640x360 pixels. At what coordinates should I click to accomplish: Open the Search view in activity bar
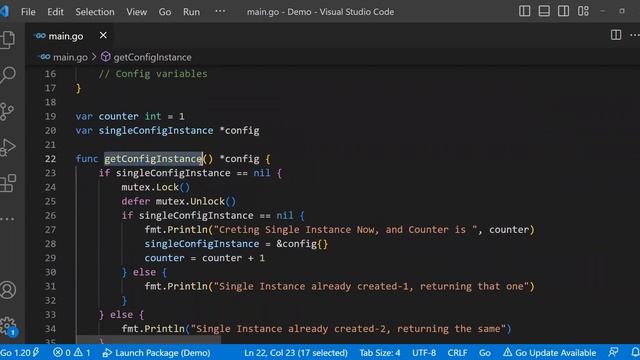[x=7, y=75]
